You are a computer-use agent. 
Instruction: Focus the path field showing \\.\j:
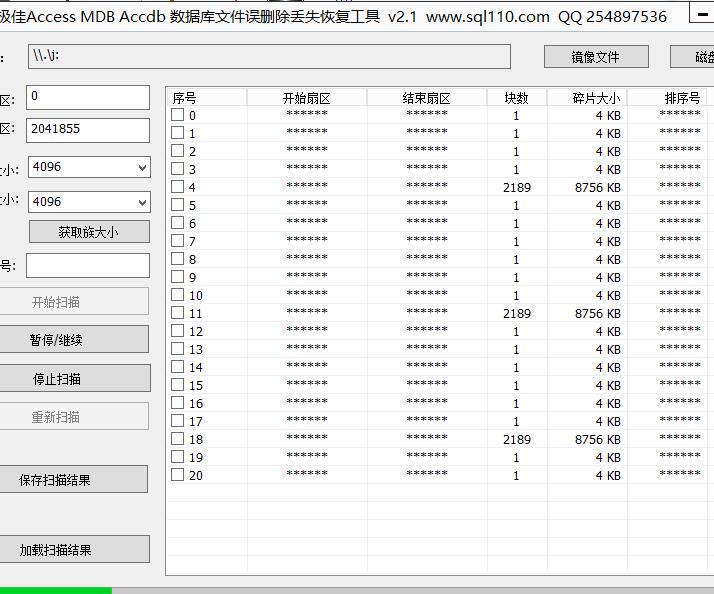click(x=269, y=56)
